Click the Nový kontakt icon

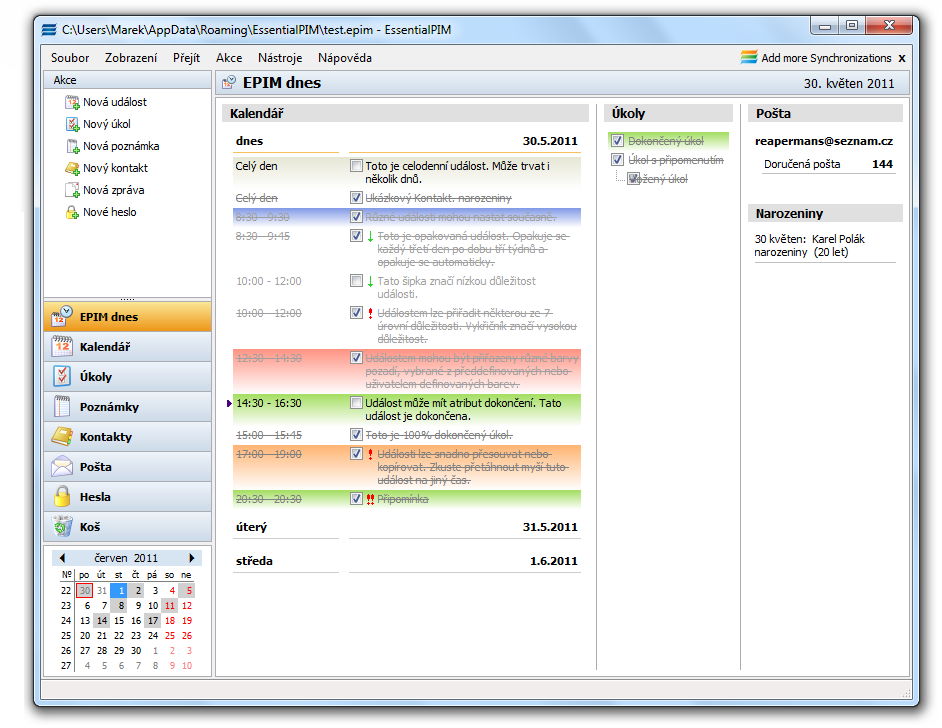coord(72,168)
